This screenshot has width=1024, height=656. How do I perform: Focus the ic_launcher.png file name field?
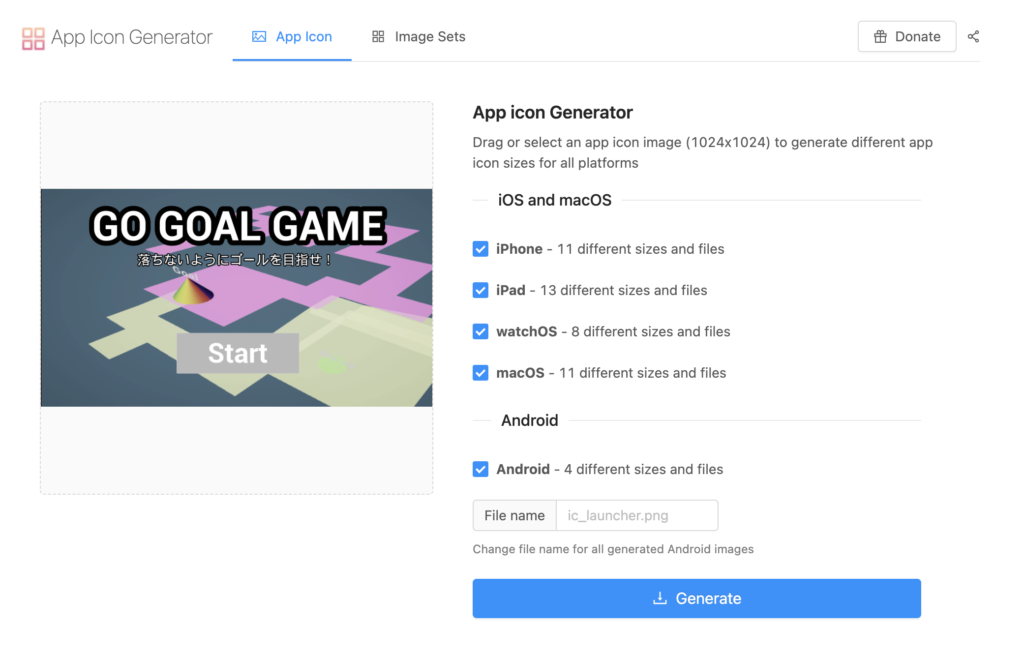(x=637, y=516)
